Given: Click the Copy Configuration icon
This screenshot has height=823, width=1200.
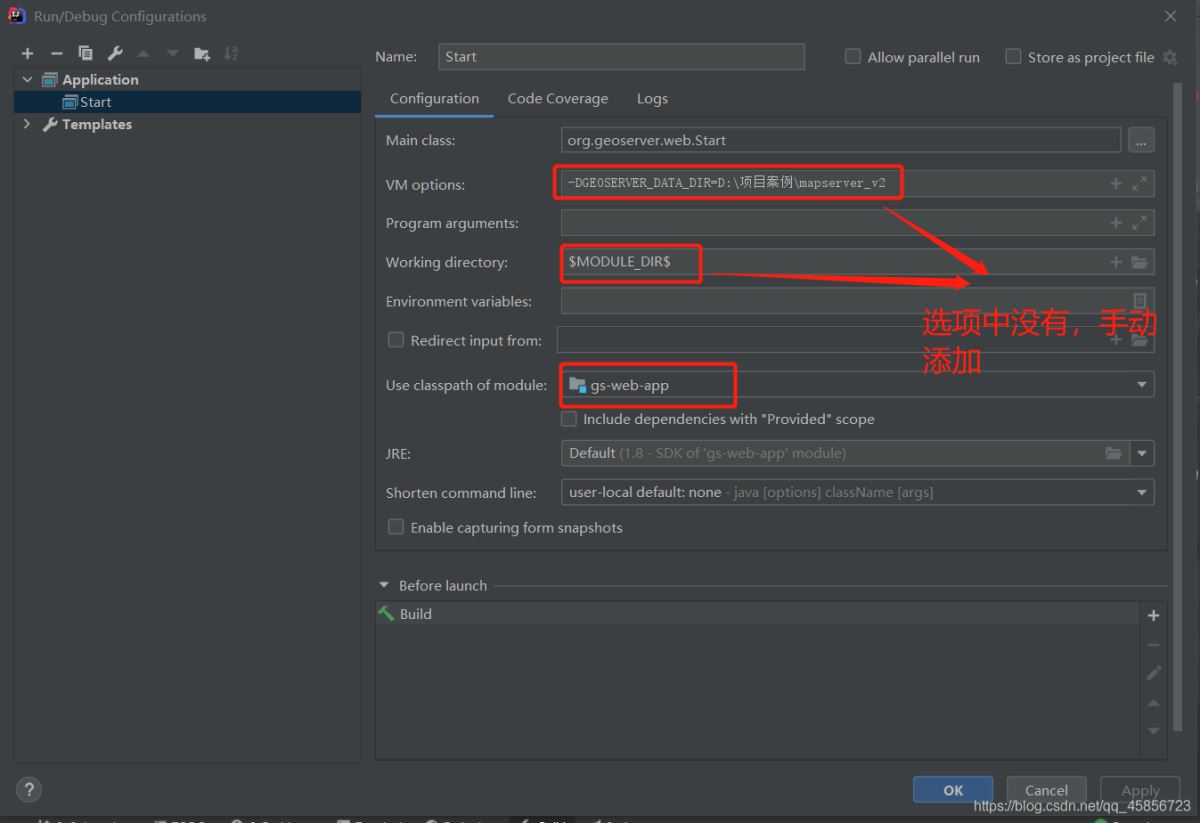Looking at the screenshot, I should [x=86, y=54].
